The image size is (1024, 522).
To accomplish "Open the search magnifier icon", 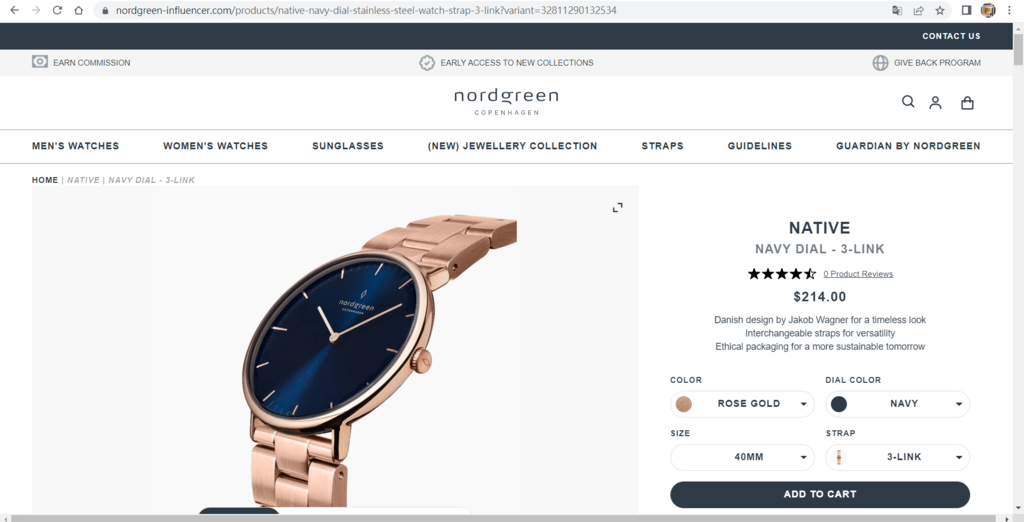I will tap(908, 101).
